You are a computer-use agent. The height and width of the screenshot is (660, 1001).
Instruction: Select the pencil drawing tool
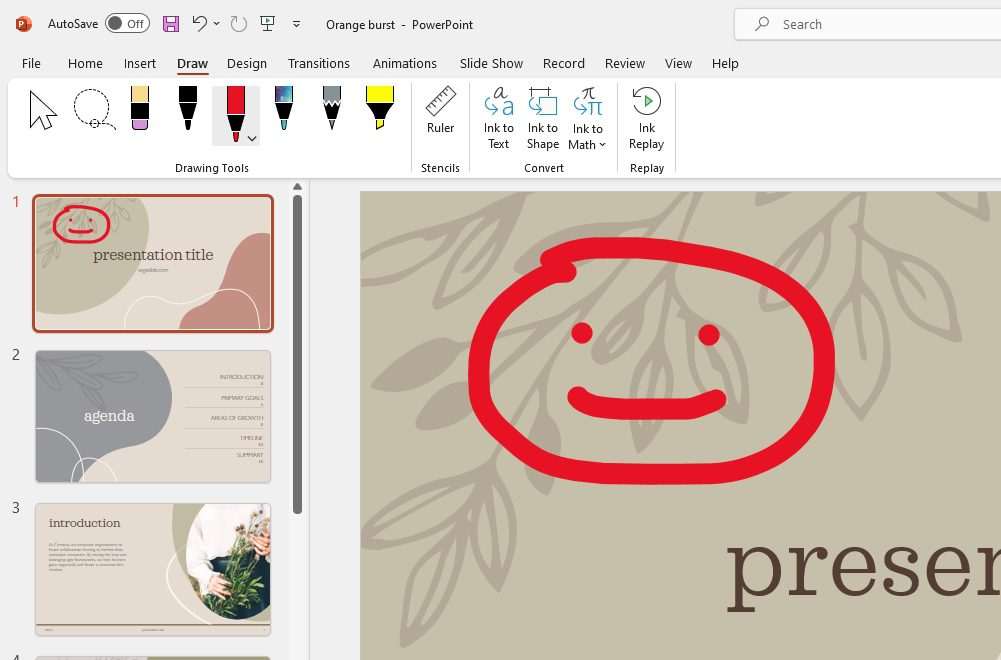[332, 108]
